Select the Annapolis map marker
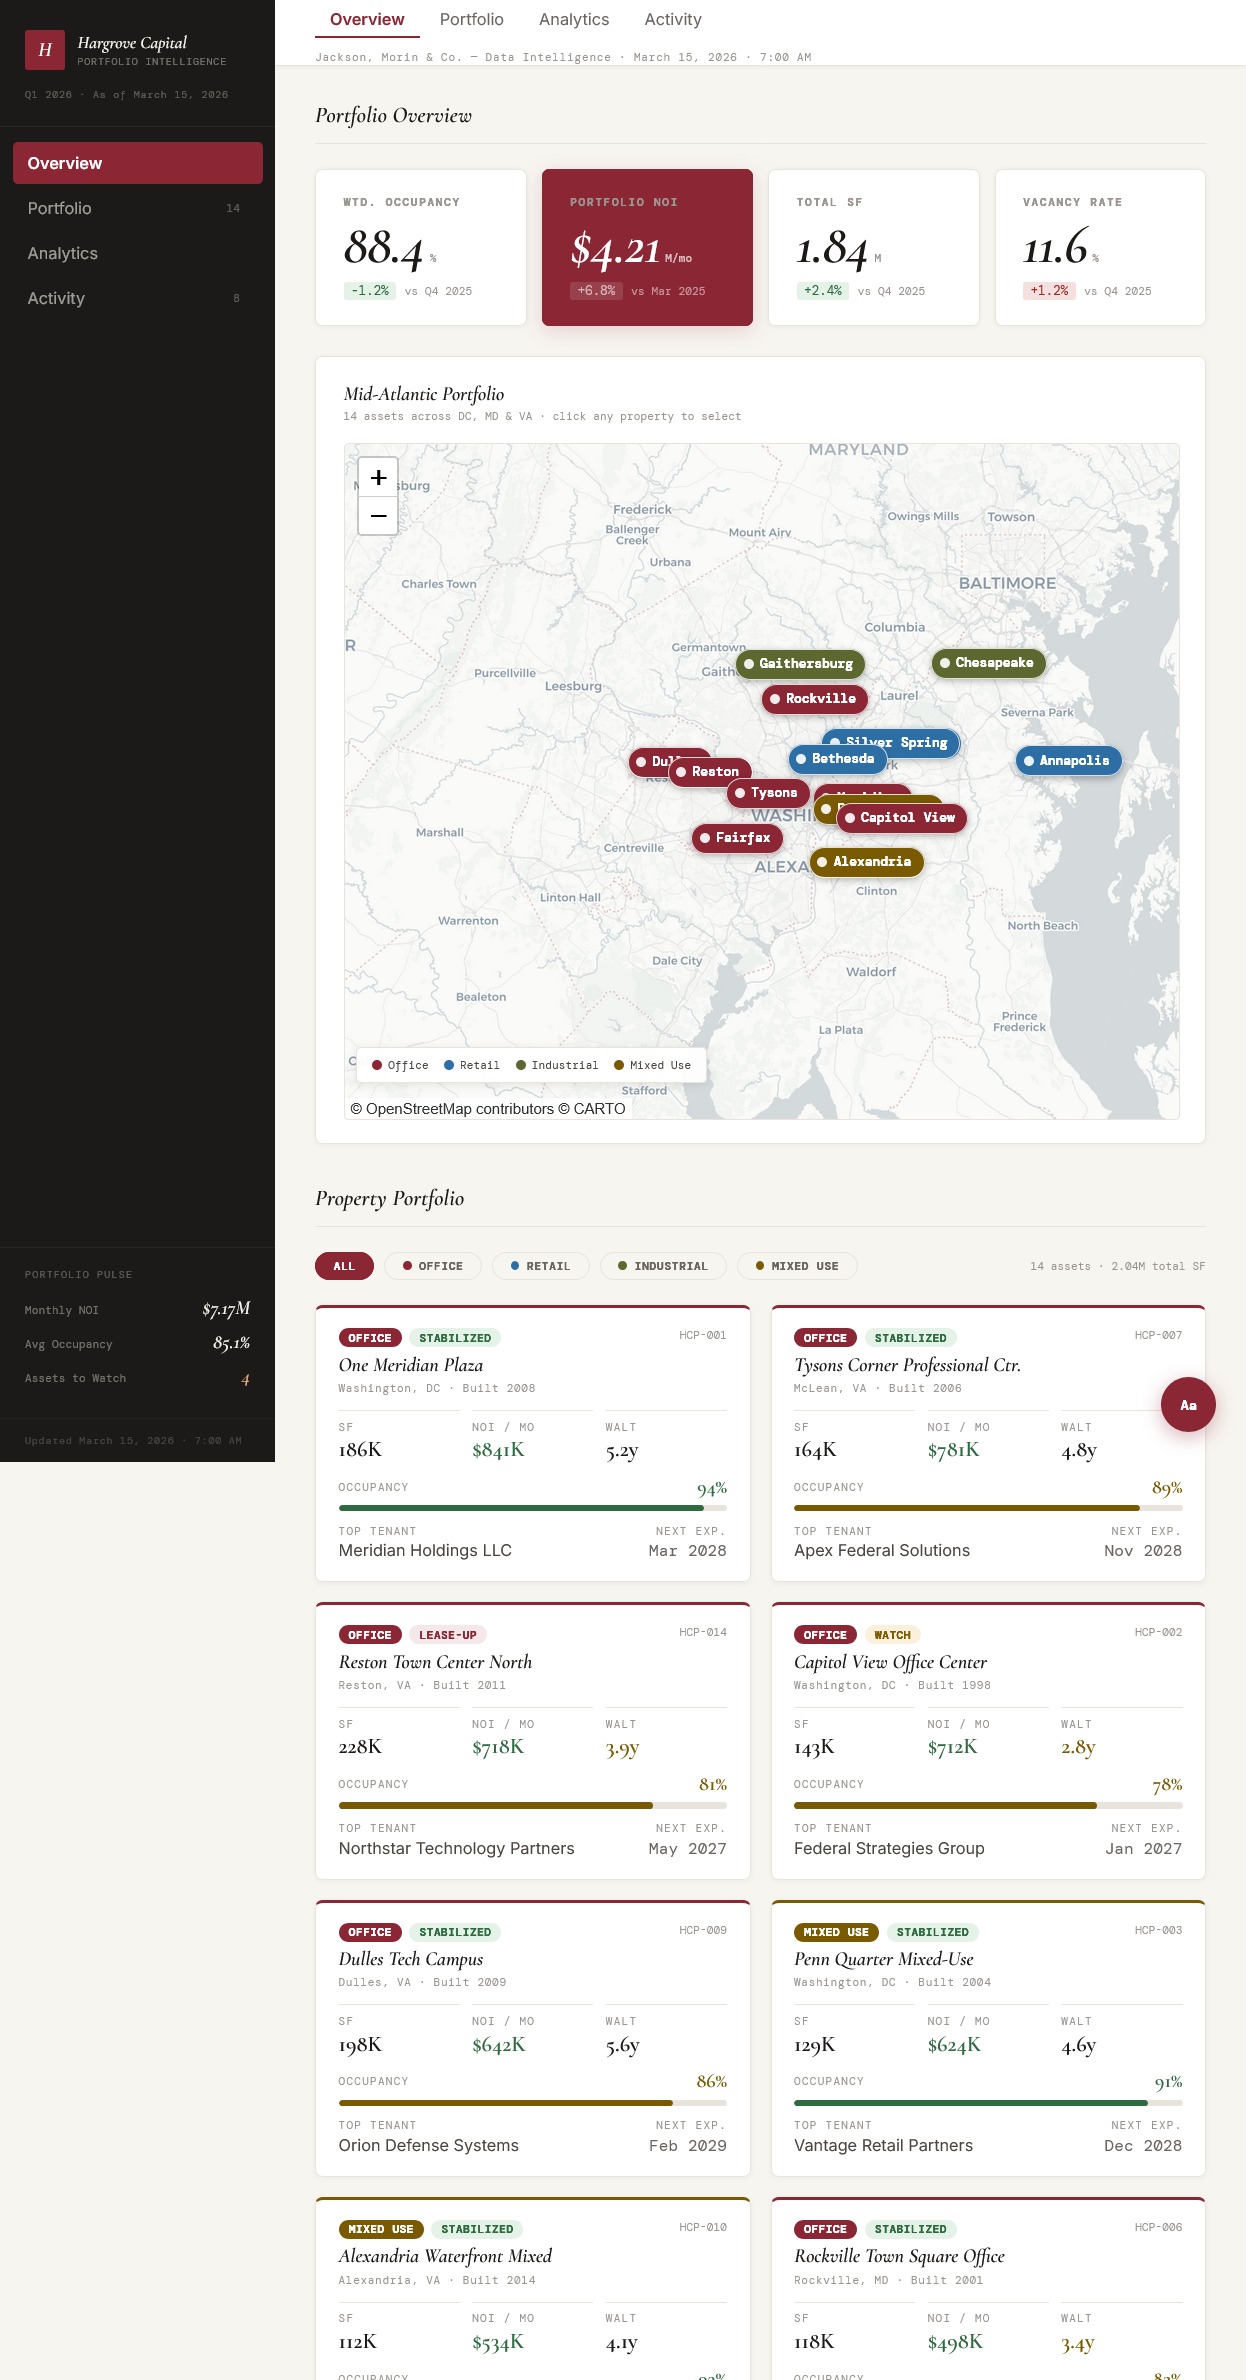 [x=1068, y=761]
